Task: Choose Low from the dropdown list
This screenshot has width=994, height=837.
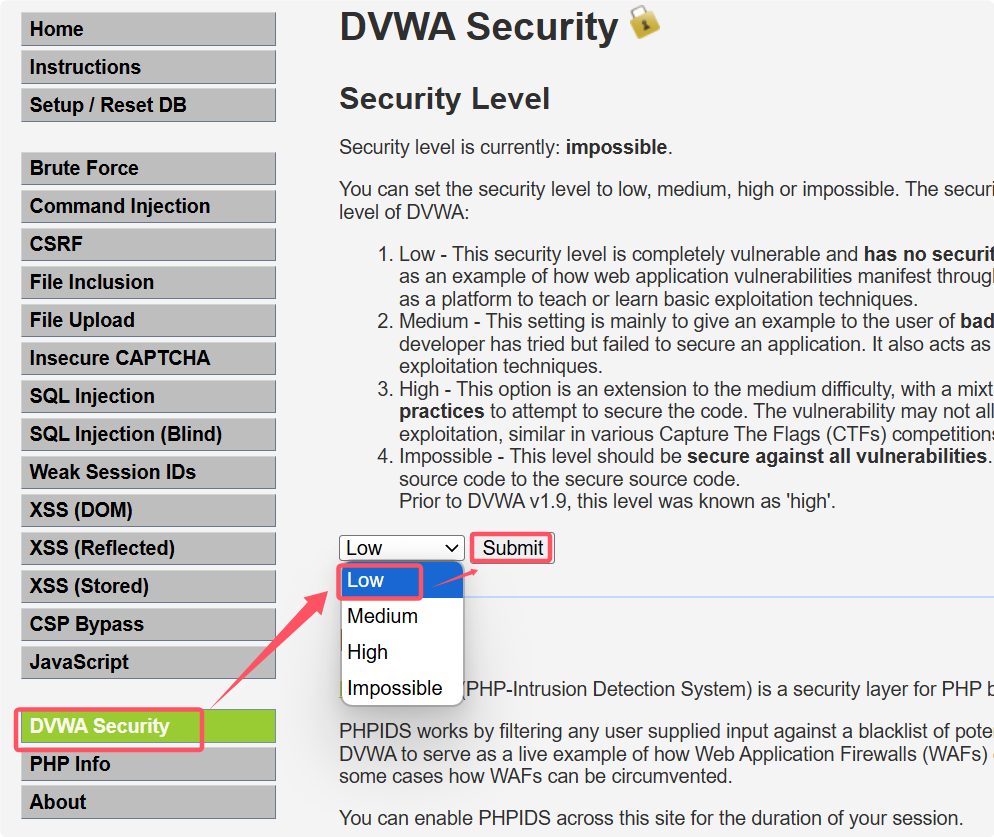Action: [402, 580]
